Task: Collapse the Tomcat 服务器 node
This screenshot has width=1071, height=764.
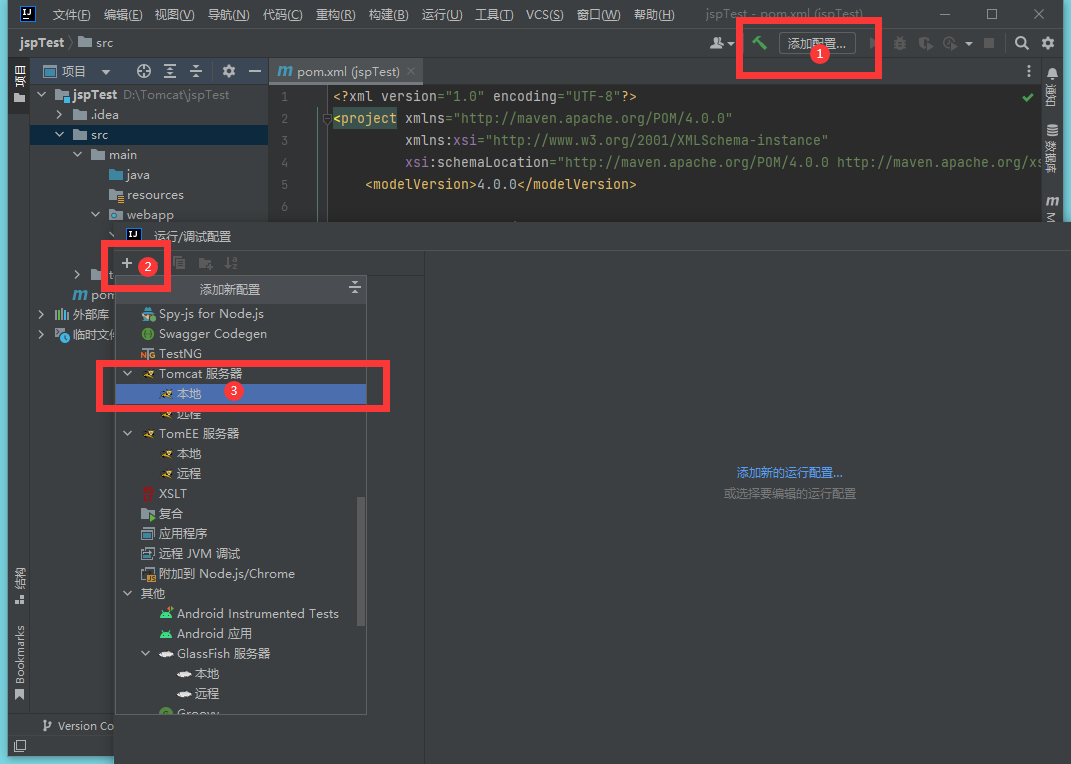Action: pos(128,374)
